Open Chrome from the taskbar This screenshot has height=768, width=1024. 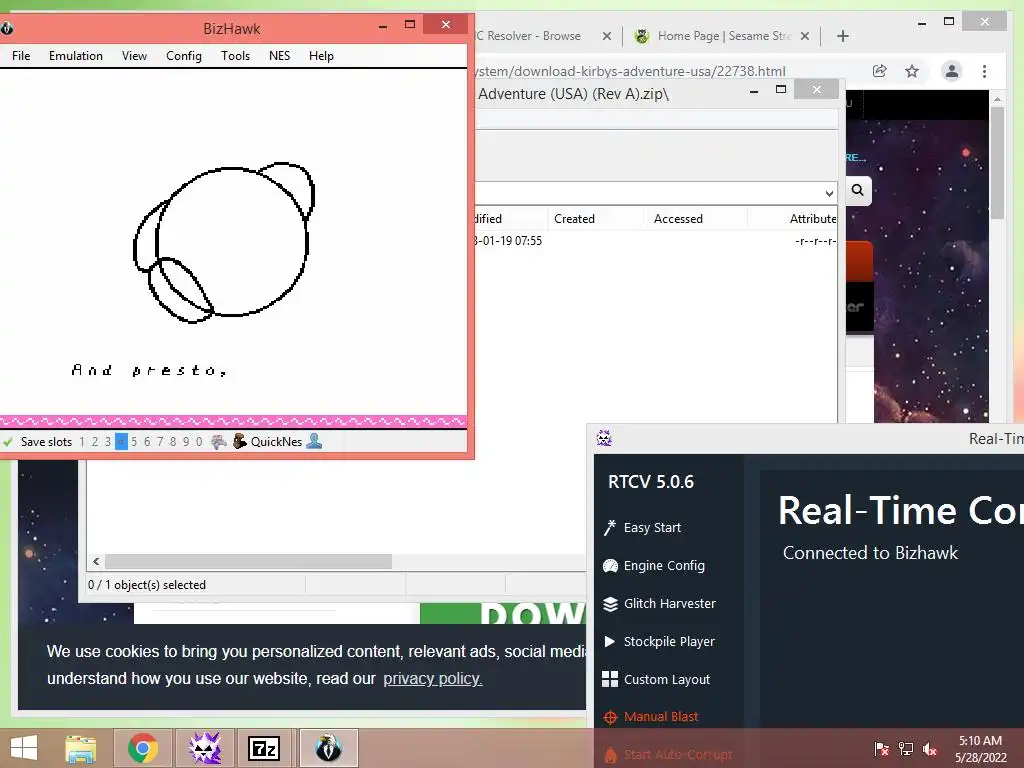[142, 748]
